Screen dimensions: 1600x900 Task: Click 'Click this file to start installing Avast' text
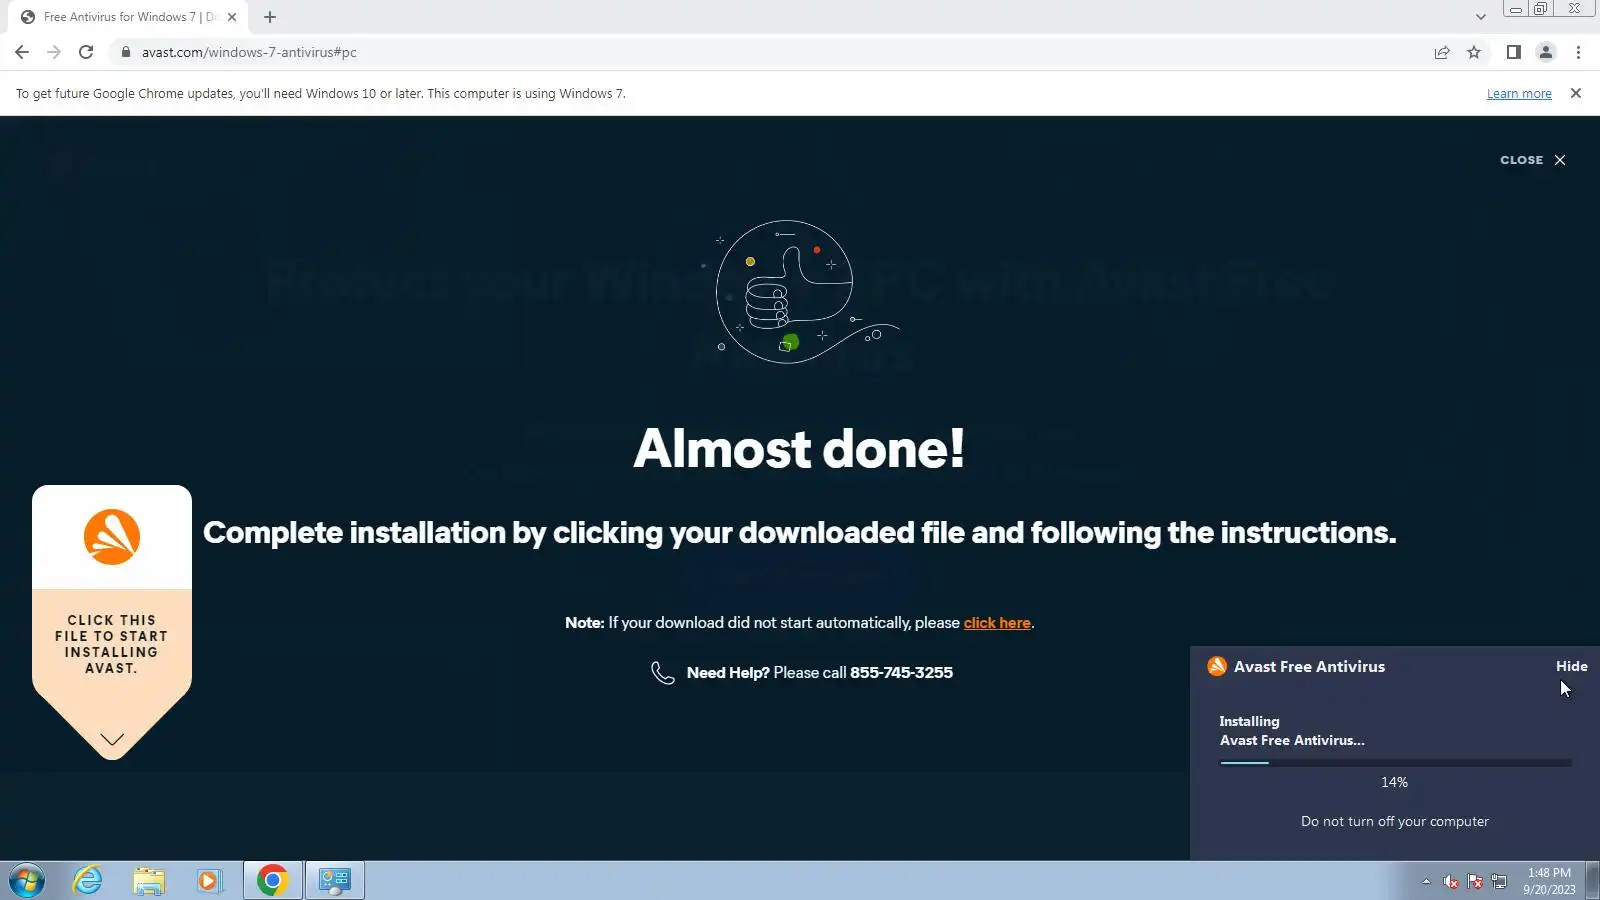pyautogui.click(x=112, y=644)
